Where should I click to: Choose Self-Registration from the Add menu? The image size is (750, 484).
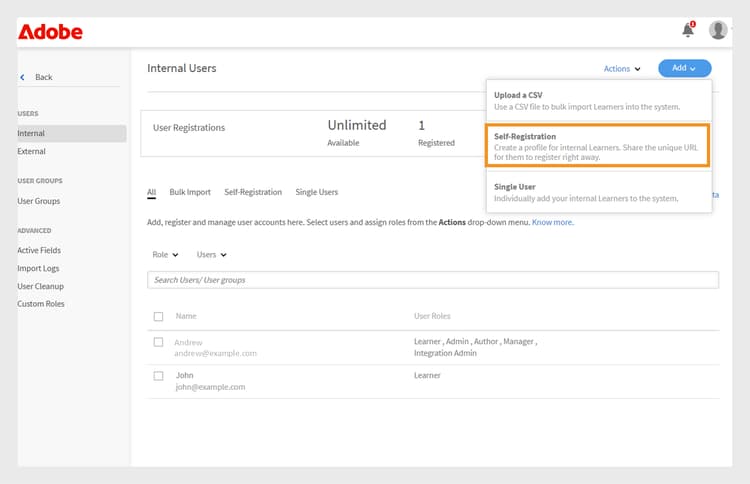[x=597, y=146]
